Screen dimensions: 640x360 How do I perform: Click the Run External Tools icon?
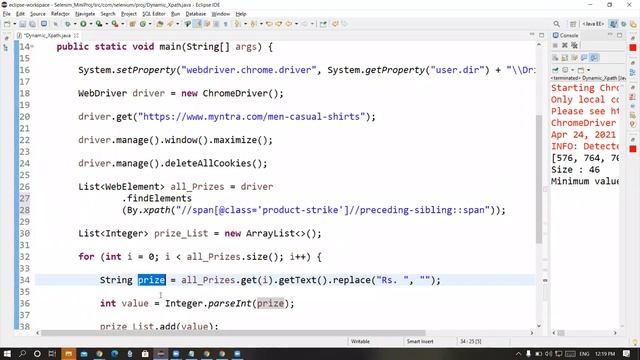[115, 24]
